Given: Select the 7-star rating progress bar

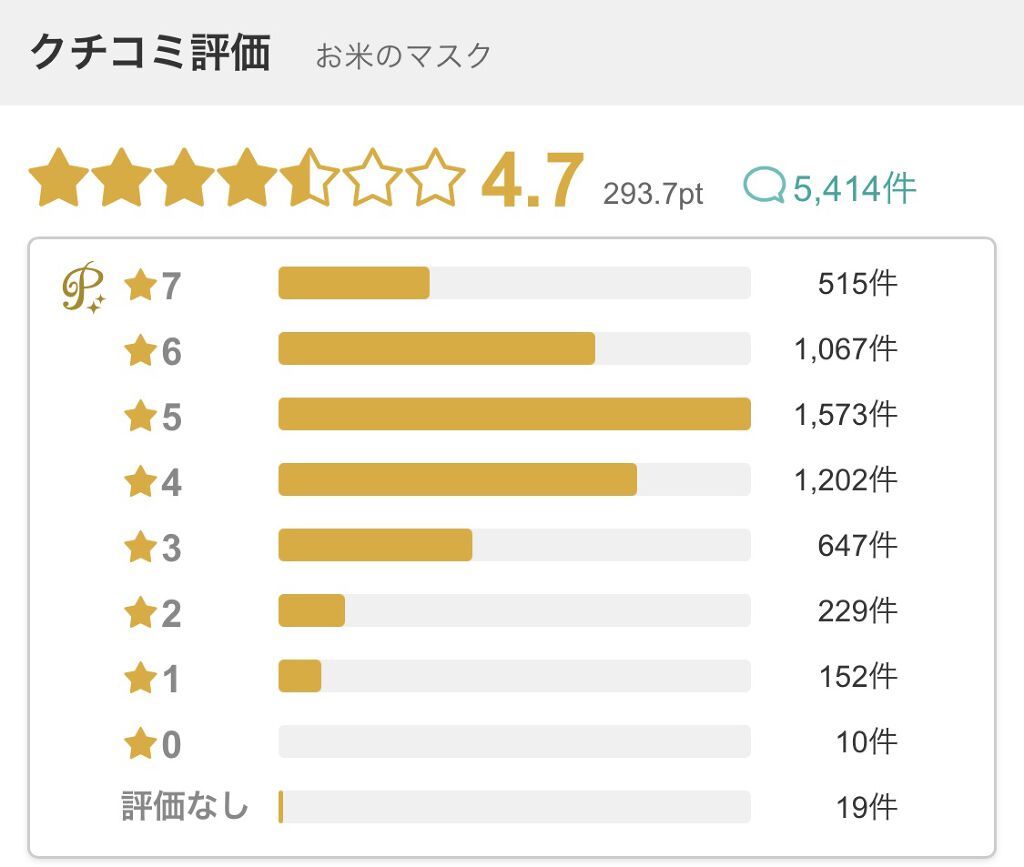Looking at the screenshot, I should click(514, 283).
